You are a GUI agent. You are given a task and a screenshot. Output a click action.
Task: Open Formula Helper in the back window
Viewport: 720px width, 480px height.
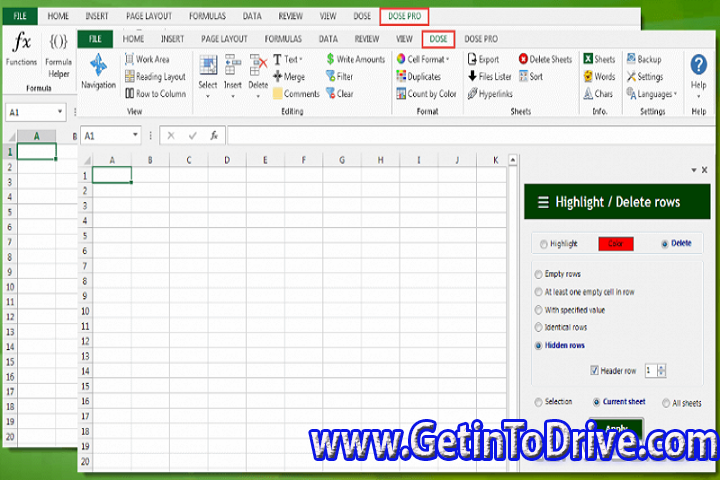click(x=58, y=55)
